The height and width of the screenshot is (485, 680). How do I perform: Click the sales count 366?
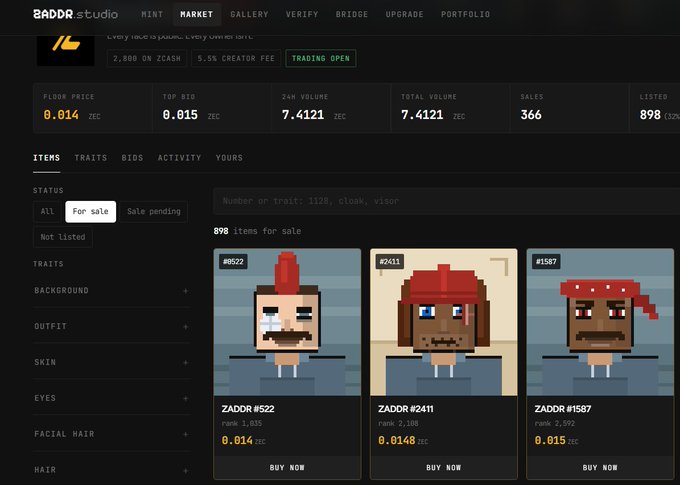tap(531, 115)
